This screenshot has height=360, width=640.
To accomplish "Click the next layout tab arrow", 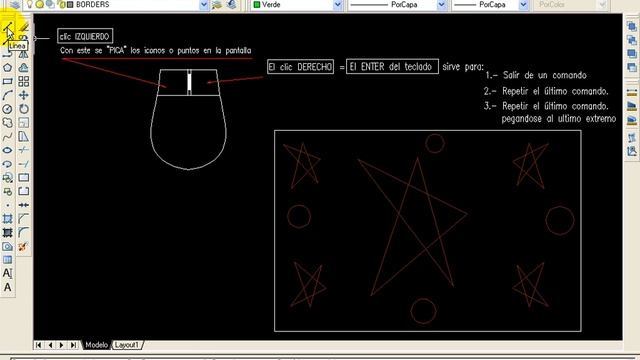I will tap(62, 345).
